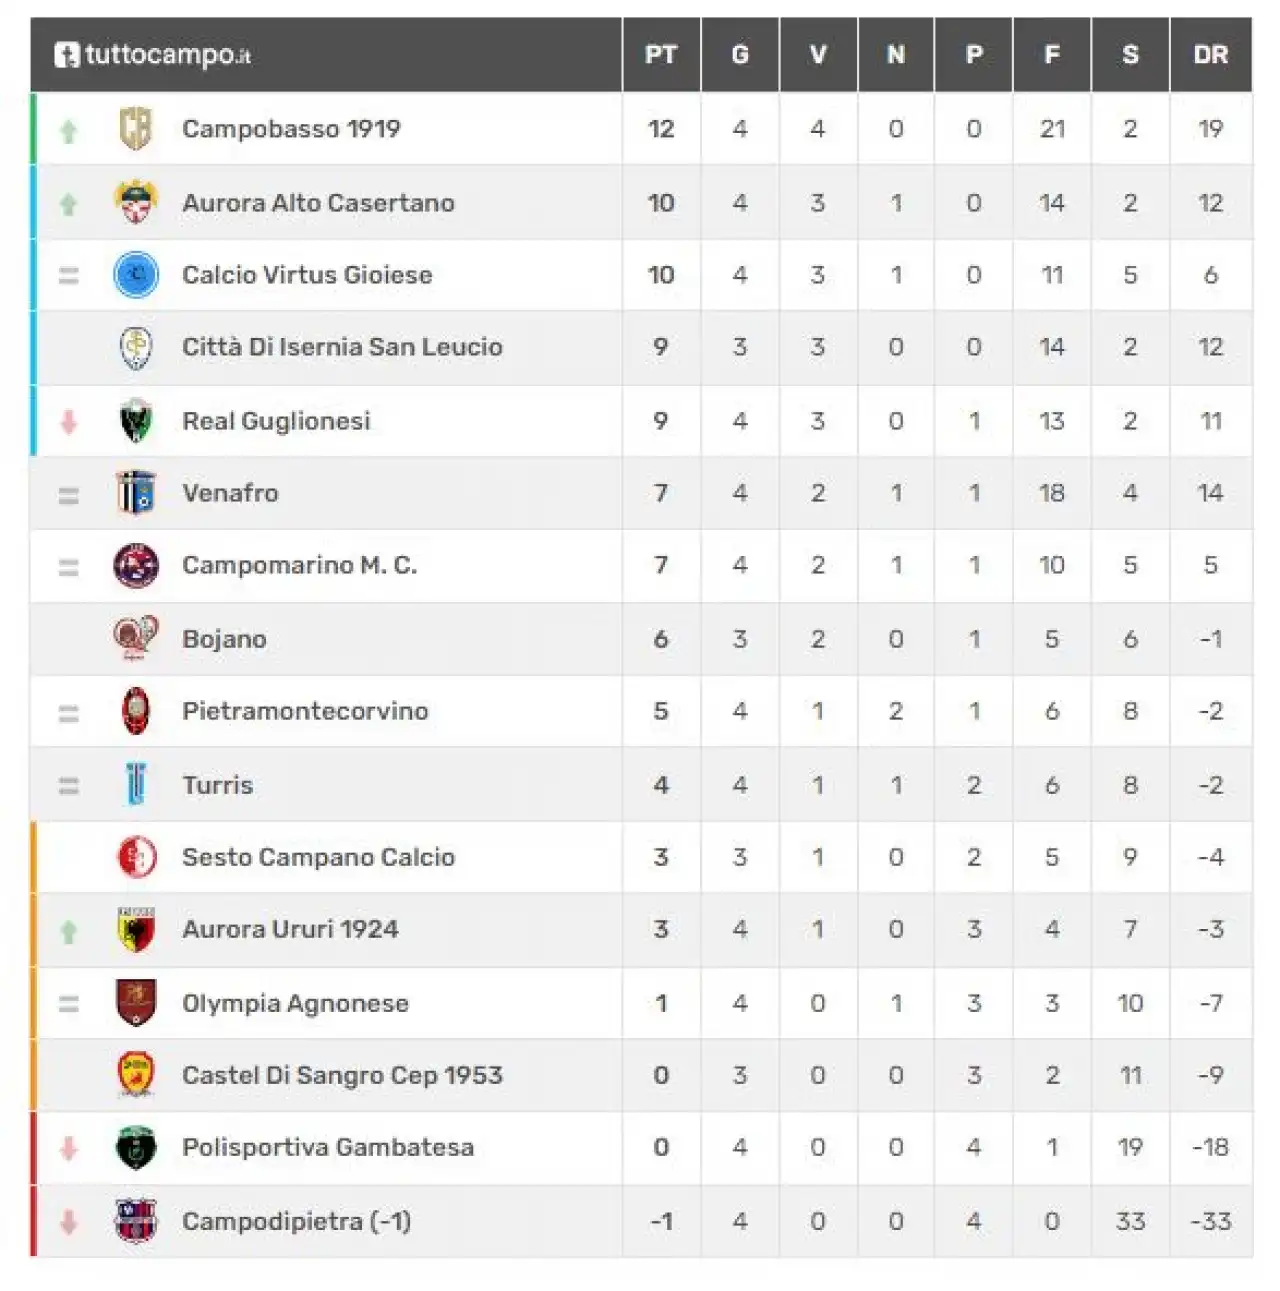Click the Bojano team crest
This screenshot has height=1291, width=1280.
(x=136, y=639)
